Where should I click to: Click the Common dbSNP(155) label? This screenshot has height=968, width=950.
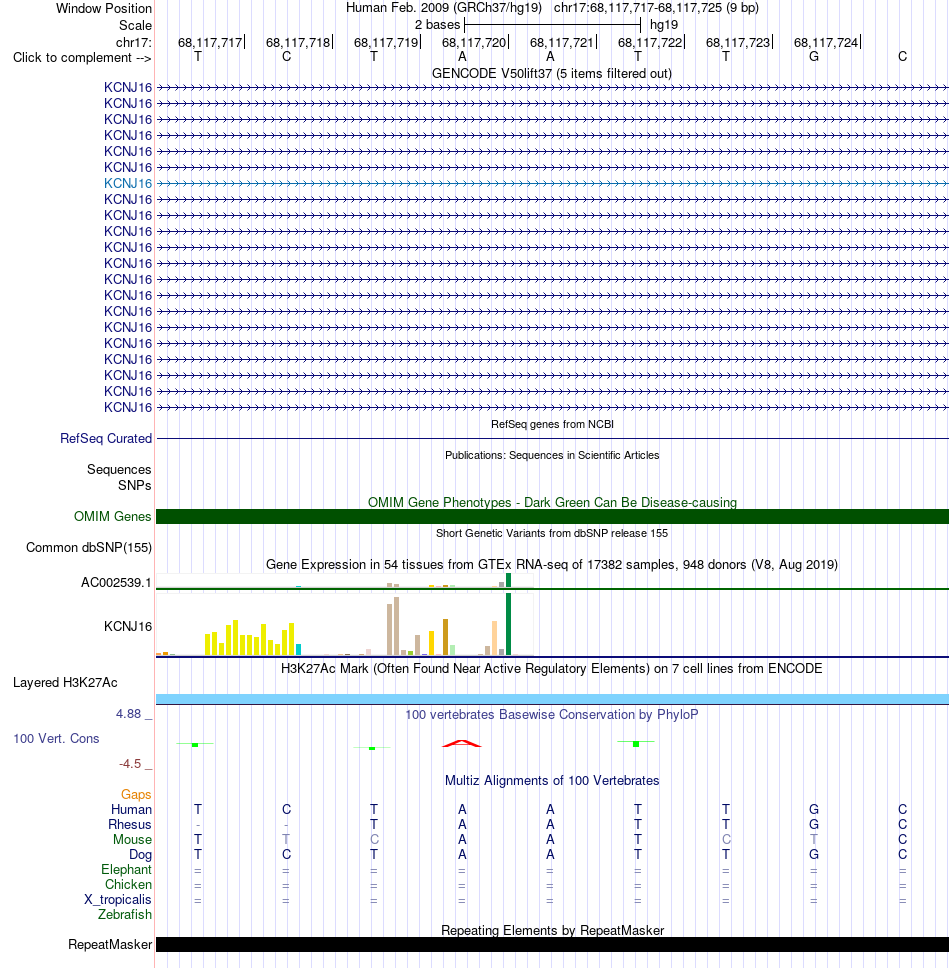pos(88,548)
